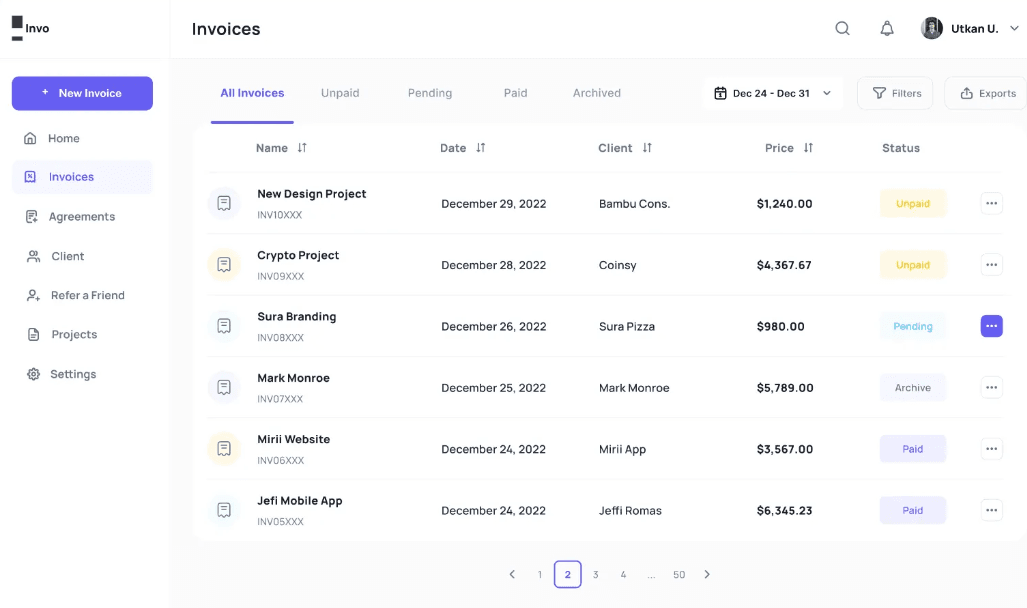1027x608 pixels.
Task: Switch to Archived tab
Action: pyautogui.click(x=597, y=93)
